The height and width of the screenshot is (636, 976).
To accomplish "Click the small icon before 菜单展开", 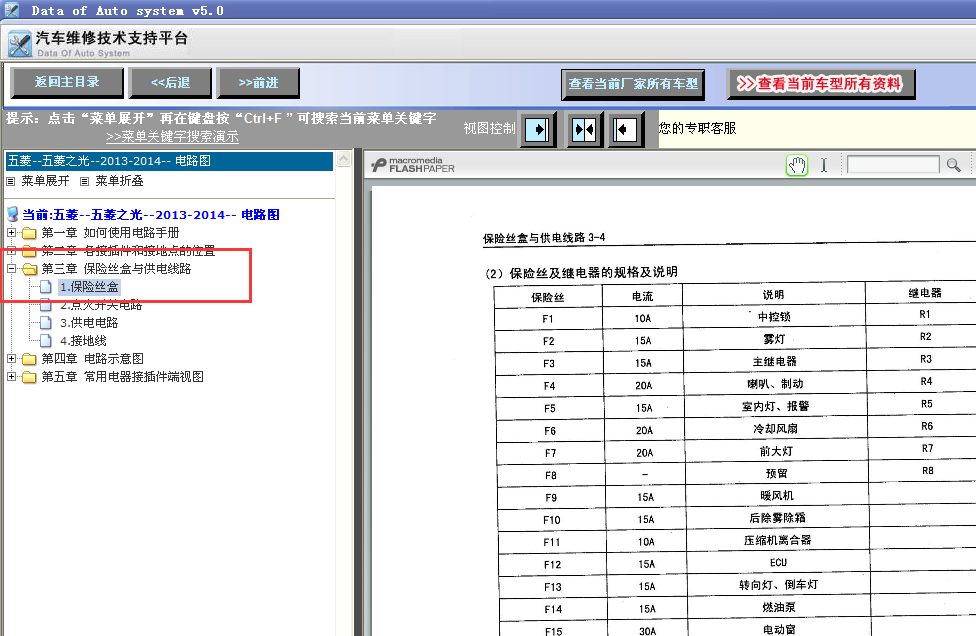I will click(11, 182).
